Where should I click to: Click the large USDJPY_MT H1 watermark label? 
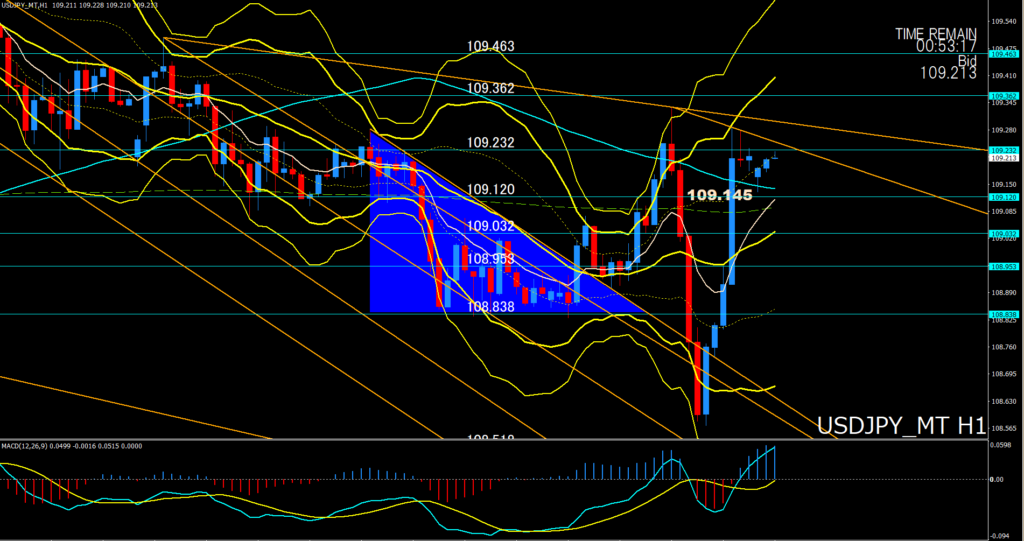[x=901, y=426]
